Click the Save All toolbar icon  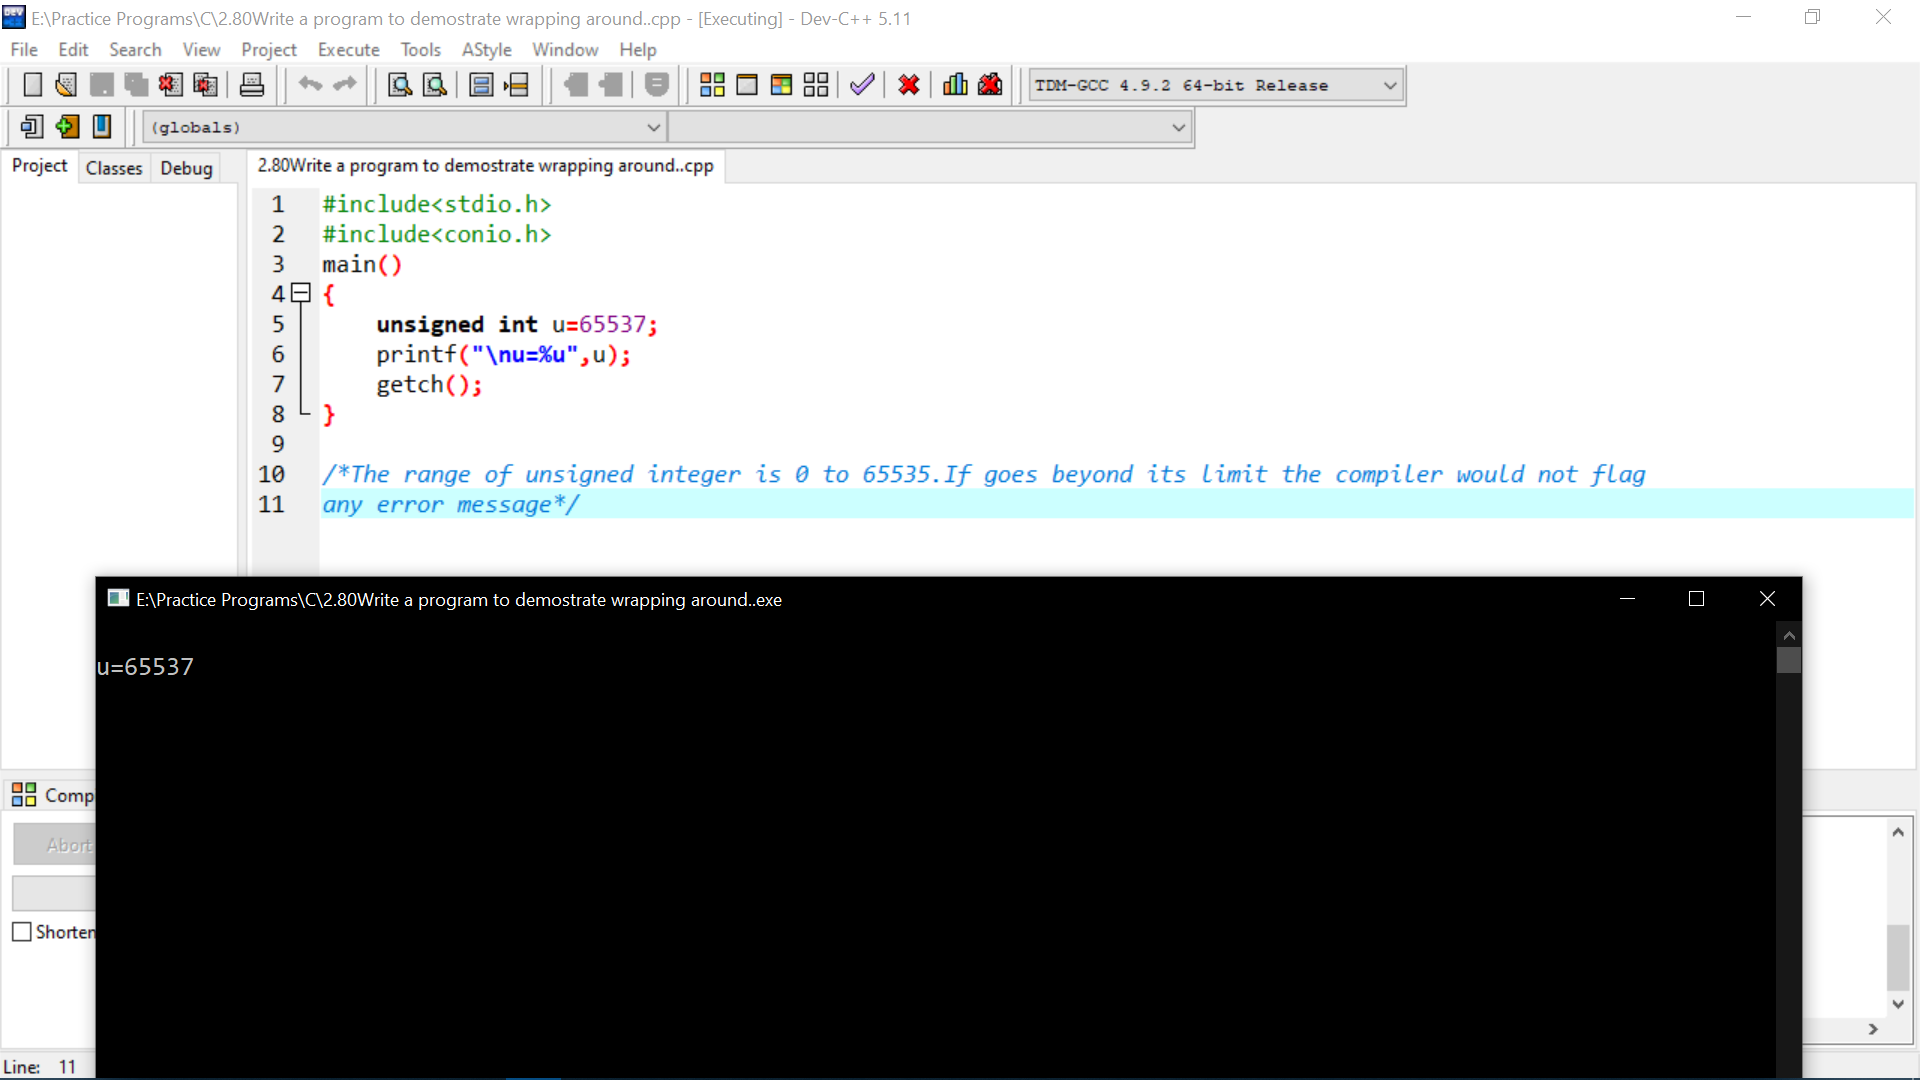(x=136, y=85)
